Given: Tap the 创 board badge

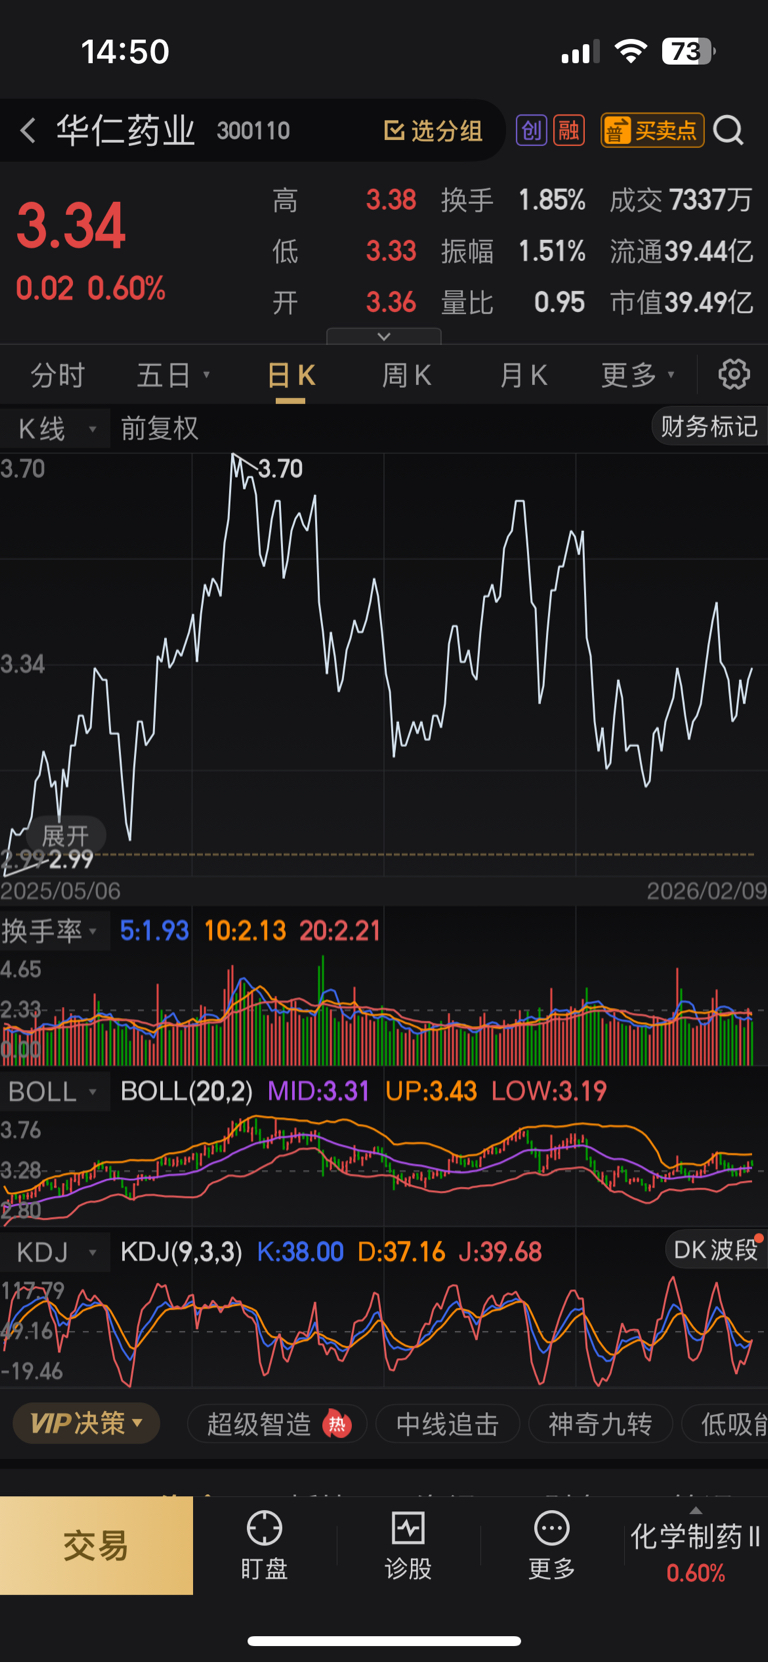Looking at the screenshot, I should coord(531,130).
